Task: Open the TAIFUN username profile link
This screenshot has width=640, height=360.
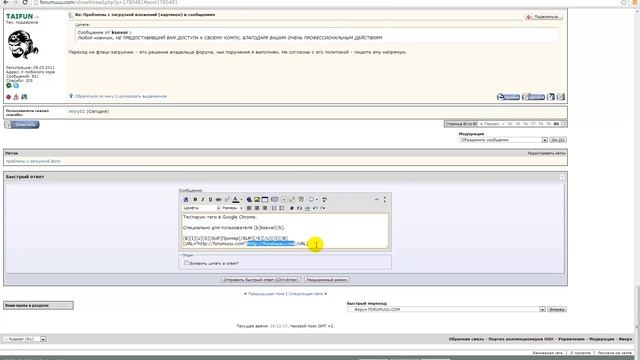Action: (x=20, y=16)
